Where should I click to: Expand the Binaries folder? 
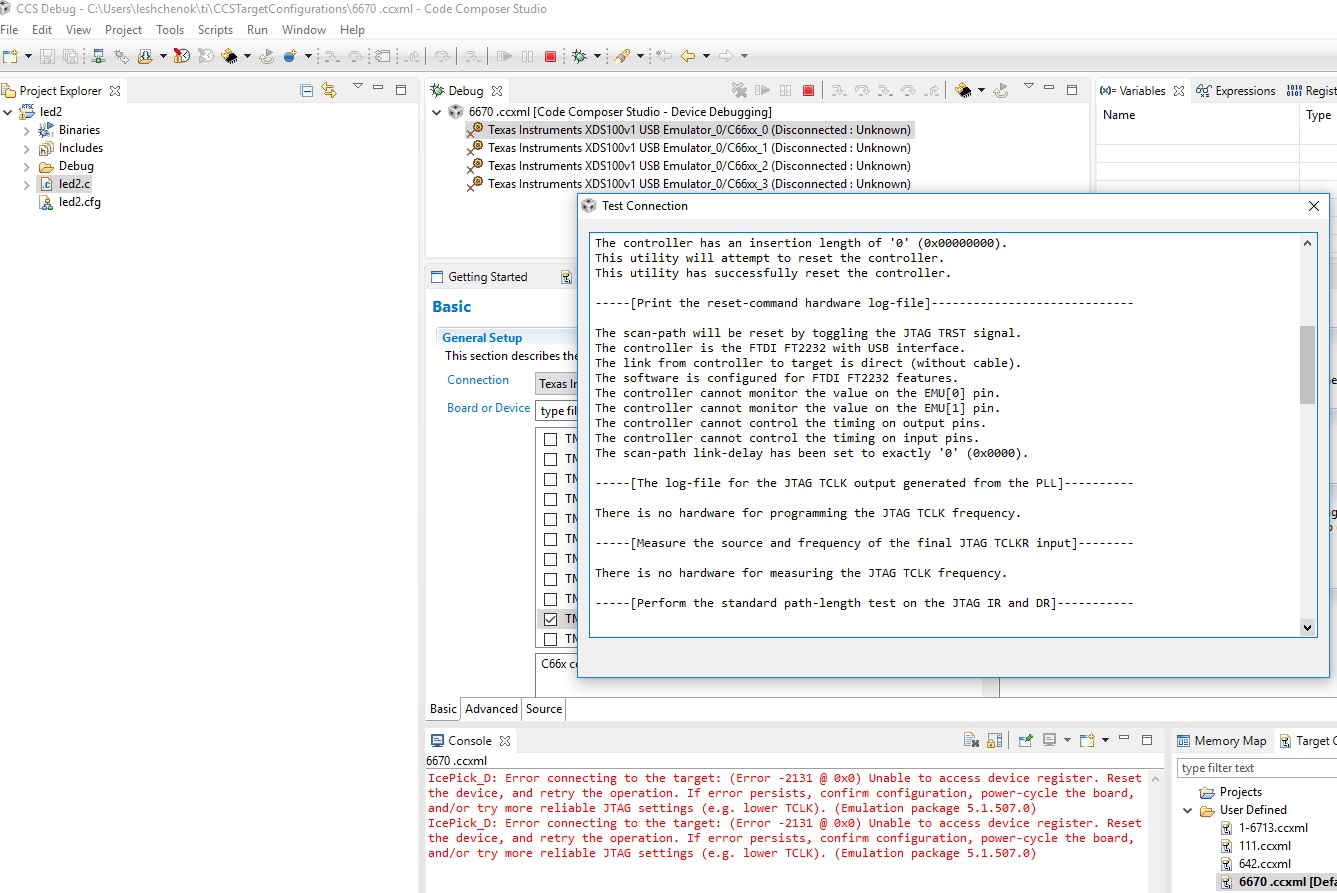[x=27, y=130]
